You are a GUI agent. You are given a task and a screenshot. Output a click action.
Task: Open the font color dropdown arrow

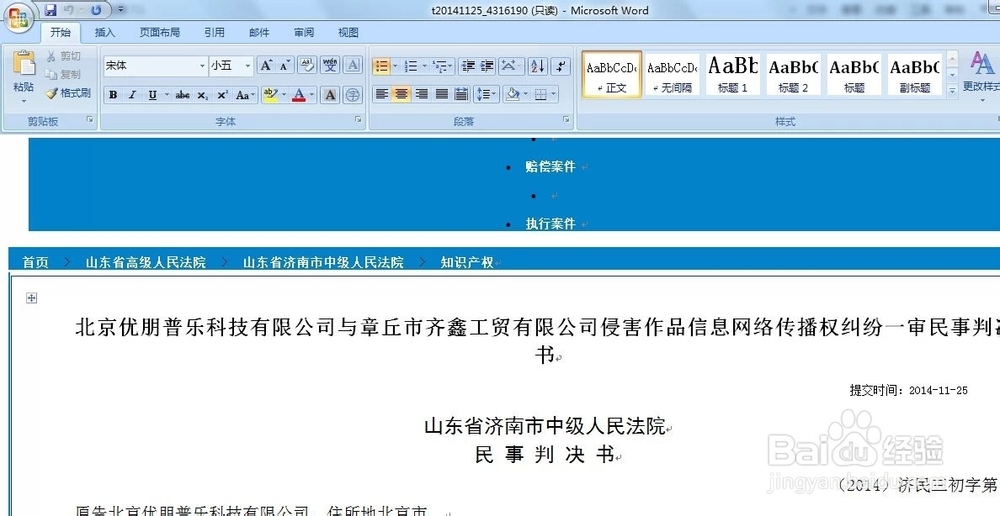(x=312, y=95)
